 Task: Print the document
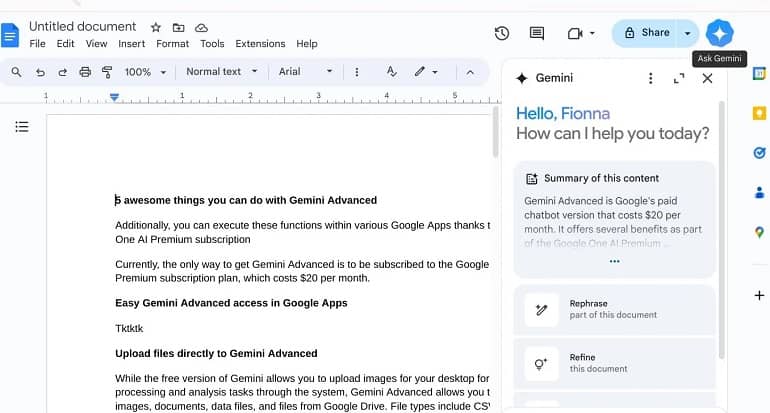tap(85, 72)
